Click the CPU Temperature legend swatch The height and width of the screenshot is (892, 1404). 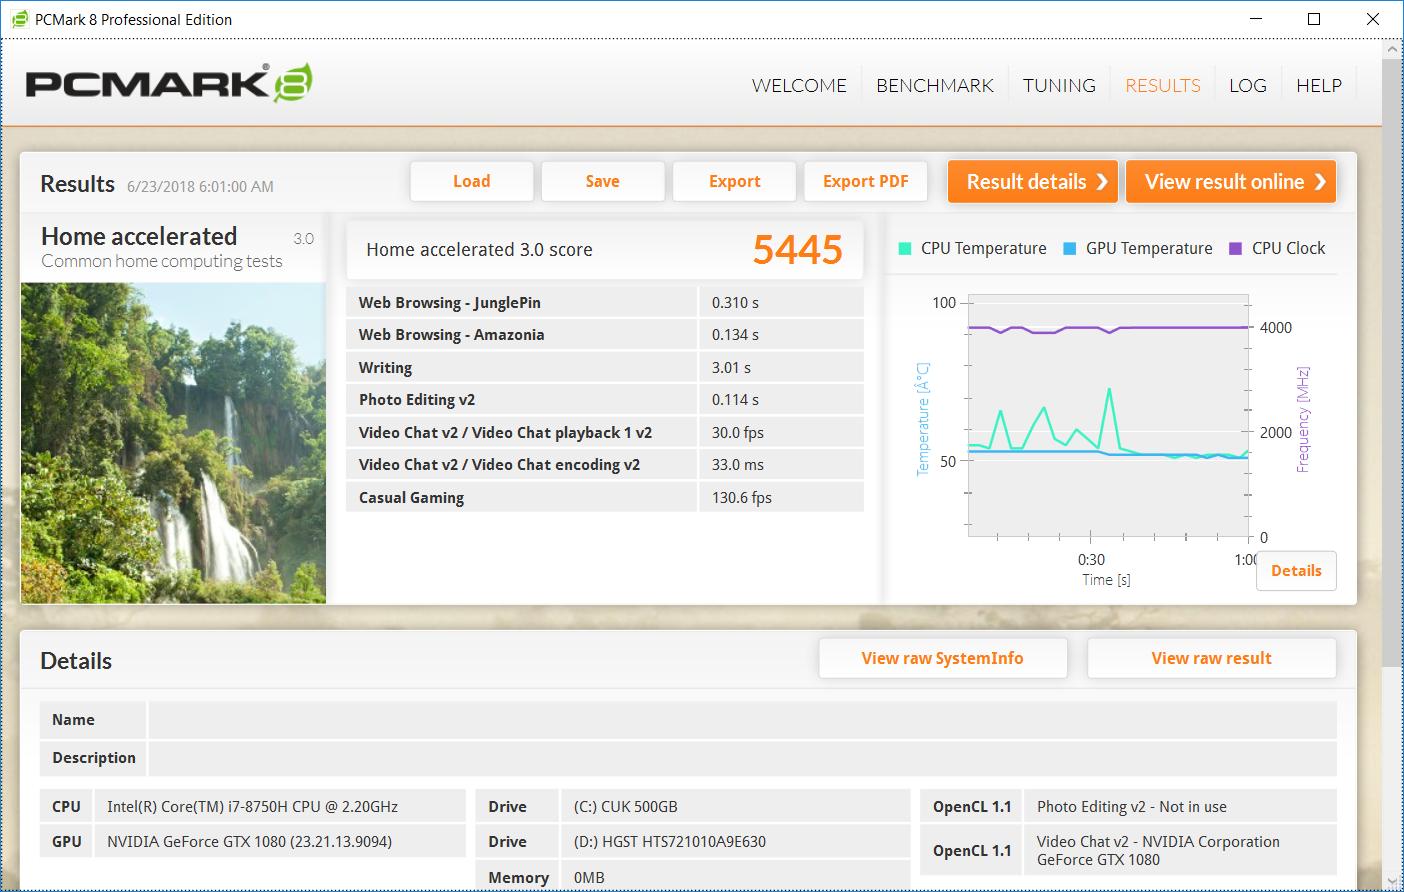[x=905, y=248]
